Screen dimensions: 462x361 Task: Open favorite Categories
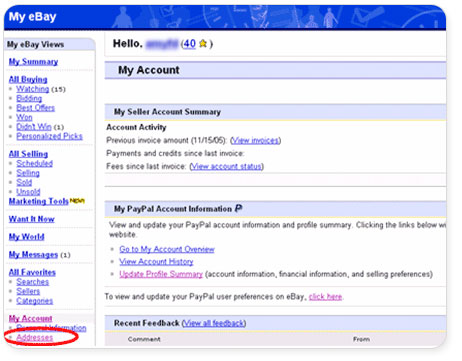[x=35, y=301]
